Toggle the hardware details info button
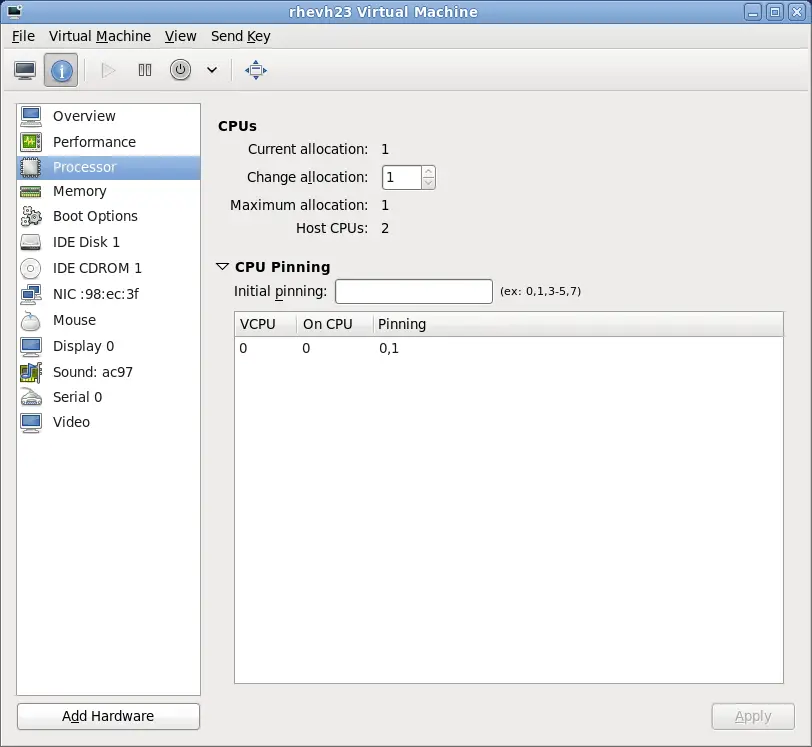The width and height of the screenshot is (812, 747). 61,70
